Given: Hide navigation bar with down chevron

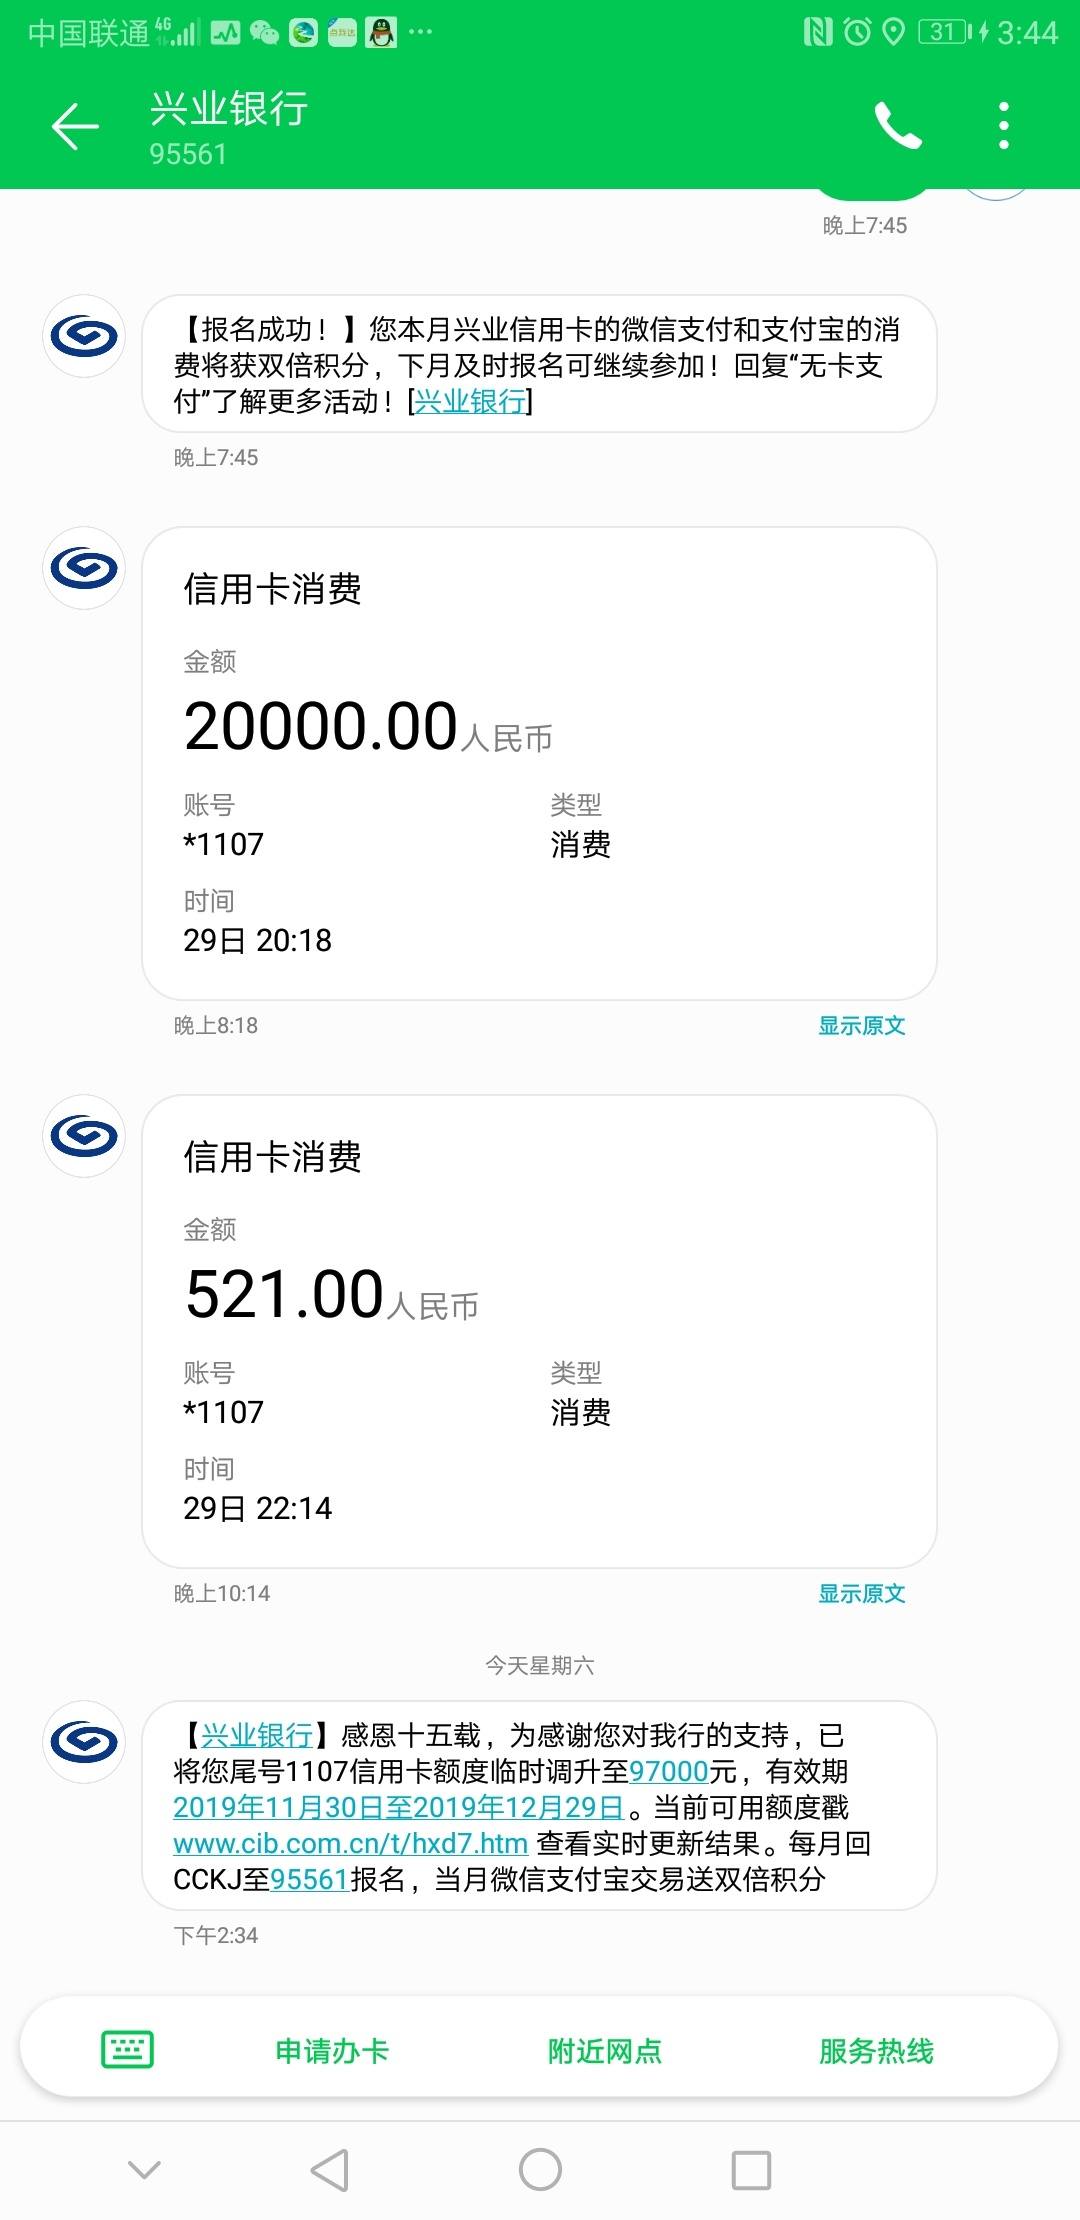Looking at the screenshot, I should coord(145,2170).
